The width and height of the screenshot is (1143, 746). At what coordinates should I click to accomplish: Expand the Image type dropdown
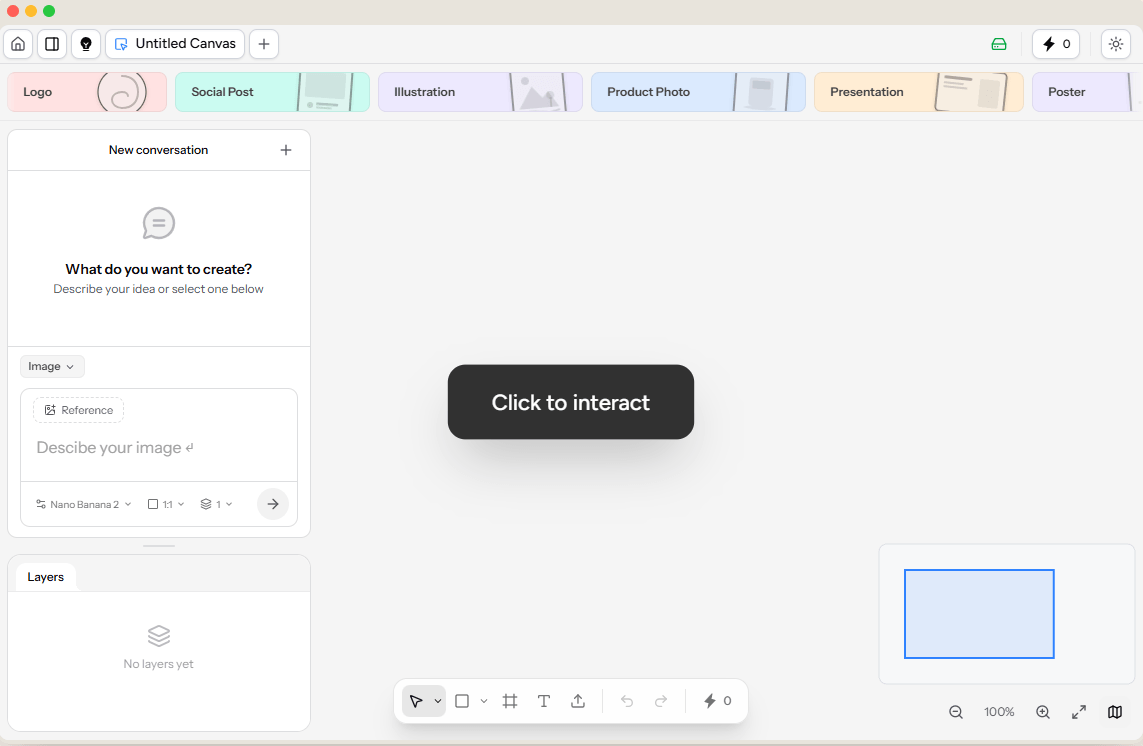(x=52, y=366)
